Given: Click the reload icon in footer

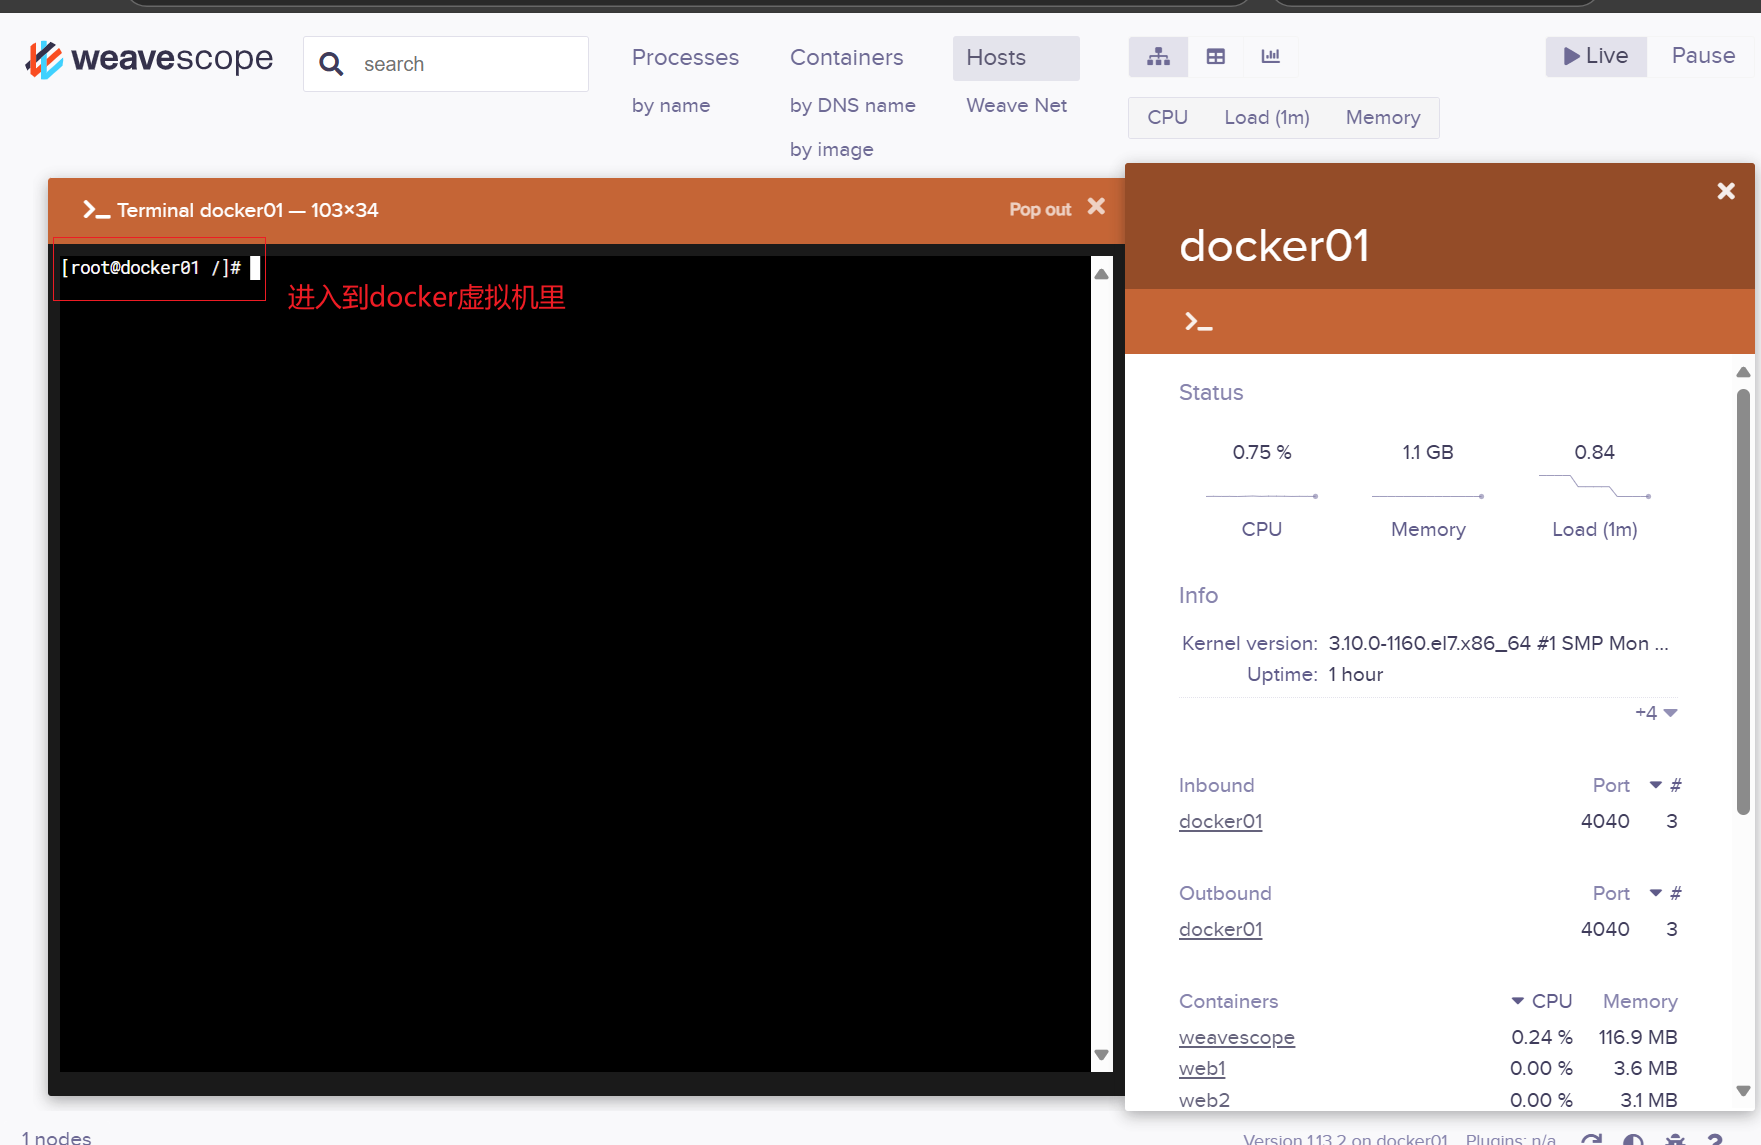Looking at the screenshot, I should click(1592, 1139).
